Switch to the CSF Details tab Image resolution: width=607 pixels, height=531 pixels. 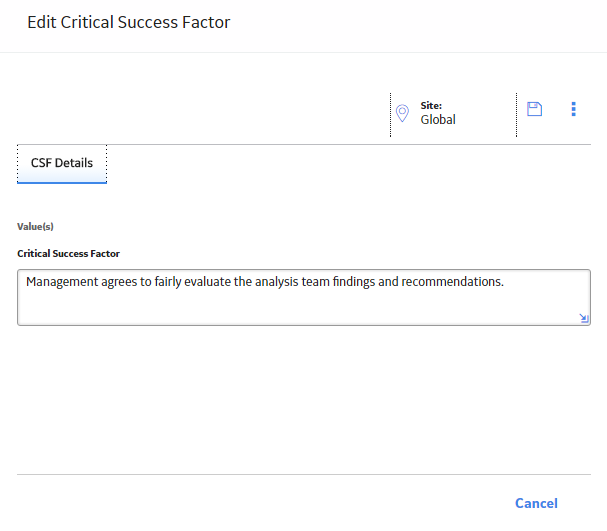pos(62,163)
